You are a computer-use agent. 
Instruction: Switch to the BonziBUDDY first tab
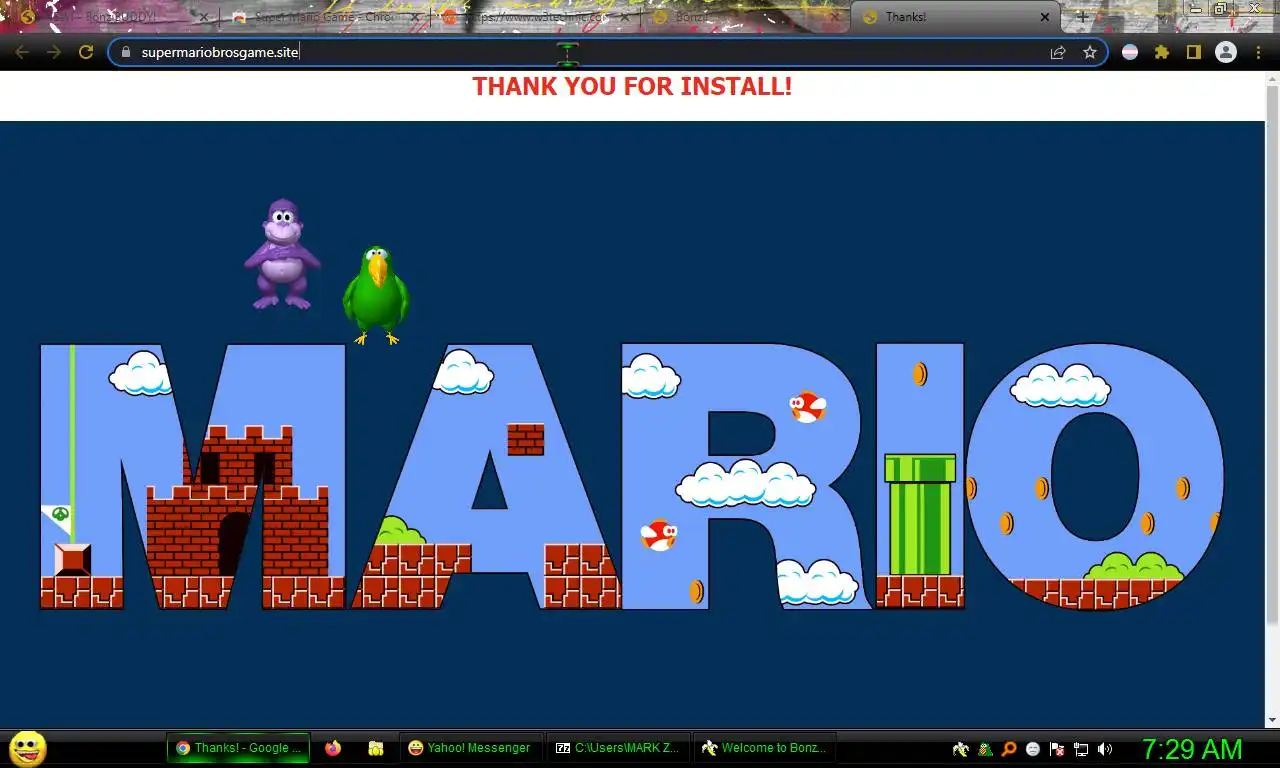(115, 17)
